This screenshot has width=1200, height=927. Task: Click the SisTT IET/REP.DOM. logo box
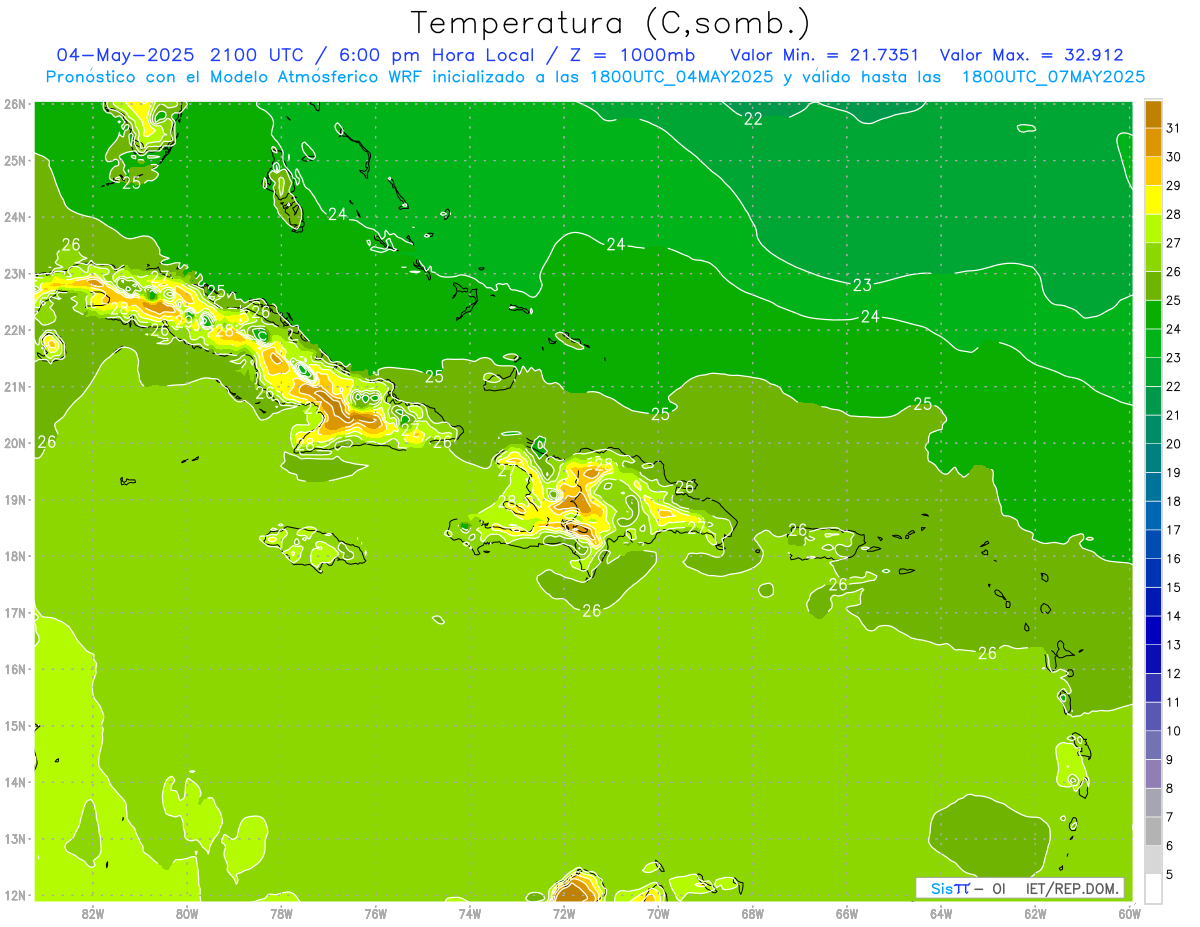click(1020, 888)
